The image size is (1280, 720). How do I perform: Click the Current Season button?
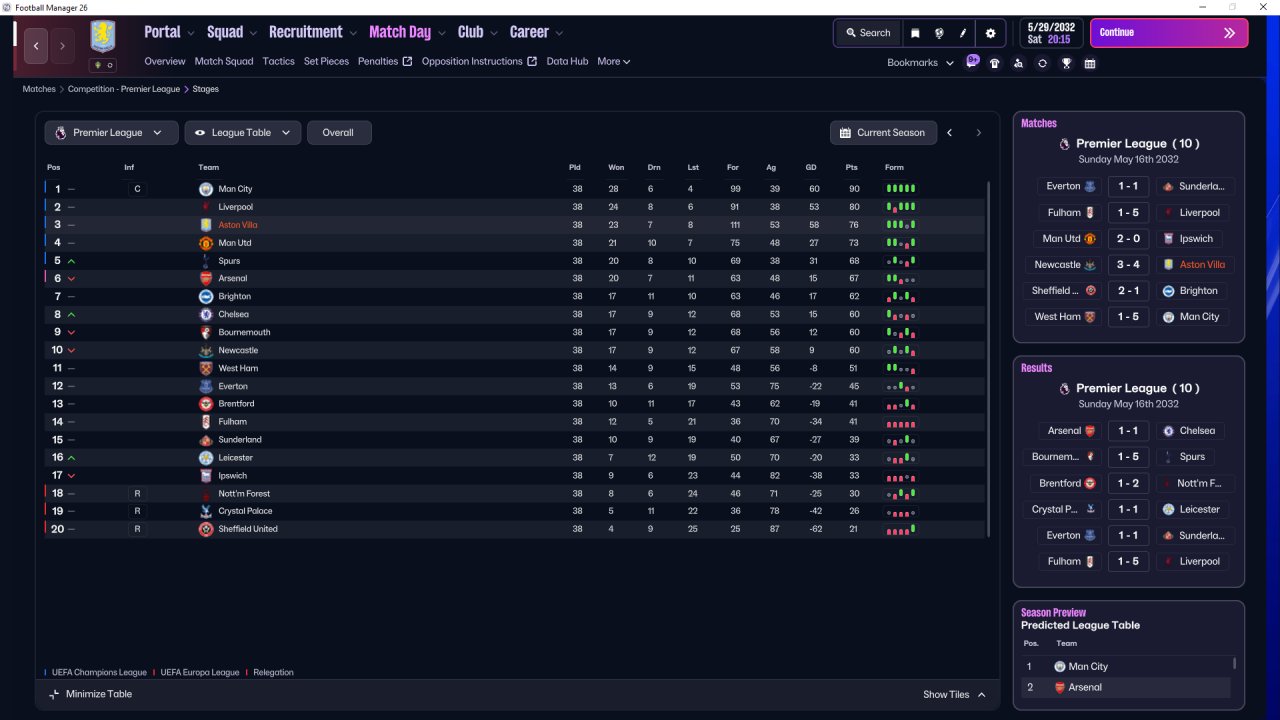coord(882,133)
